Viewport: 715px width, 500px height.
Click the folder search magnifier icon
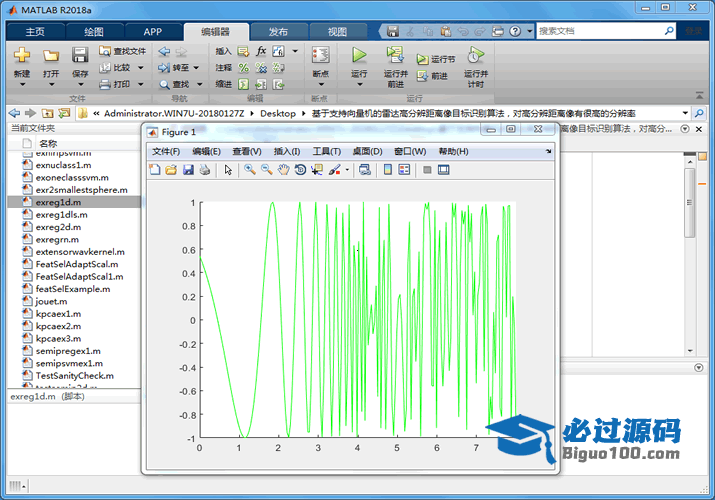699,113
